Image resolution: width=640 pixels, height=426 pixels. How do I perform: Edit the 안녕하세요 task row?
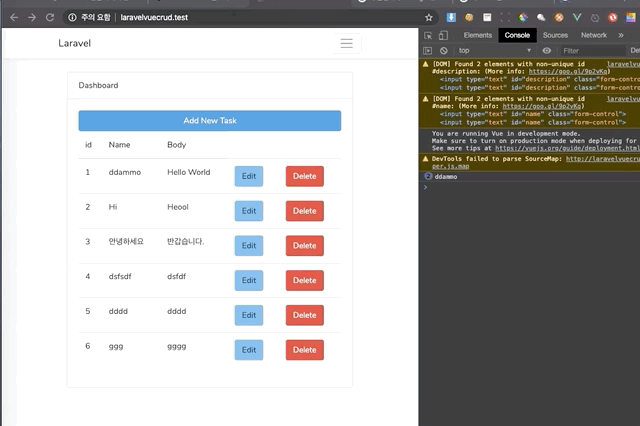coord(249,246)
